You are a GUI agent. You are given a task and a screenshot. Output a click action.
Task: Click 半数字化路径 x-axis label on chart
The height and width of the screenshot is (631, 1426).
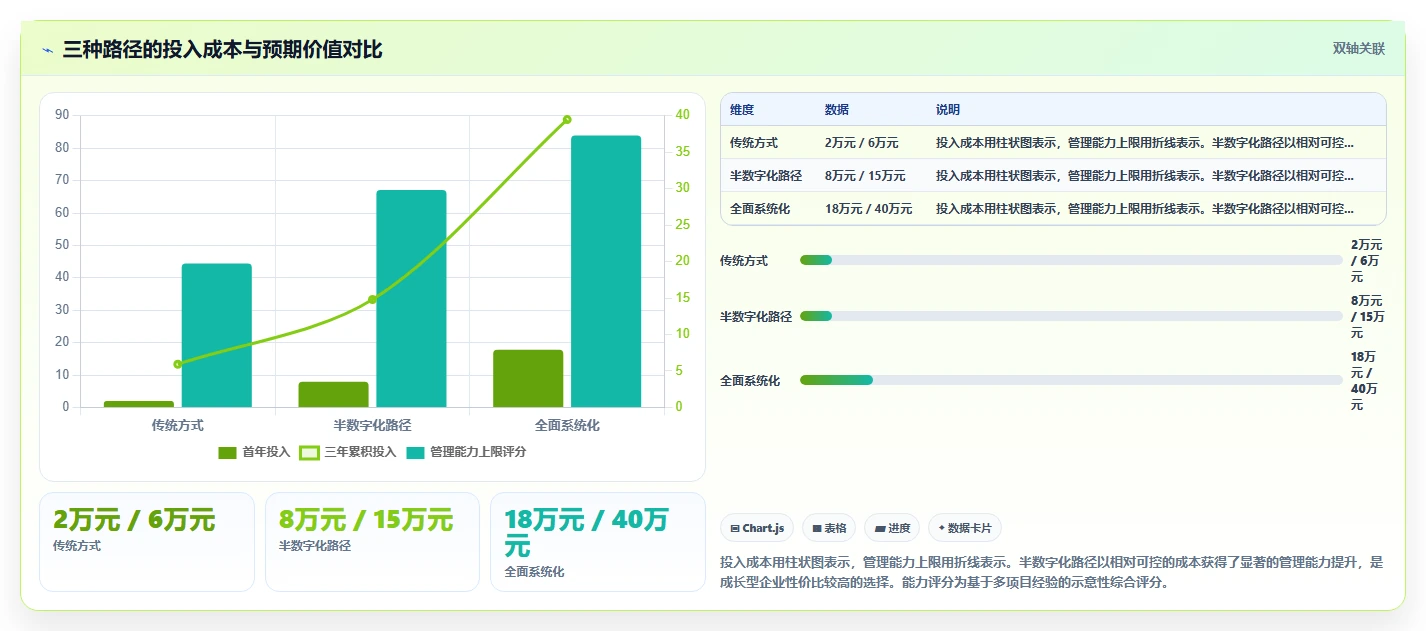click(x=372, y=425)
